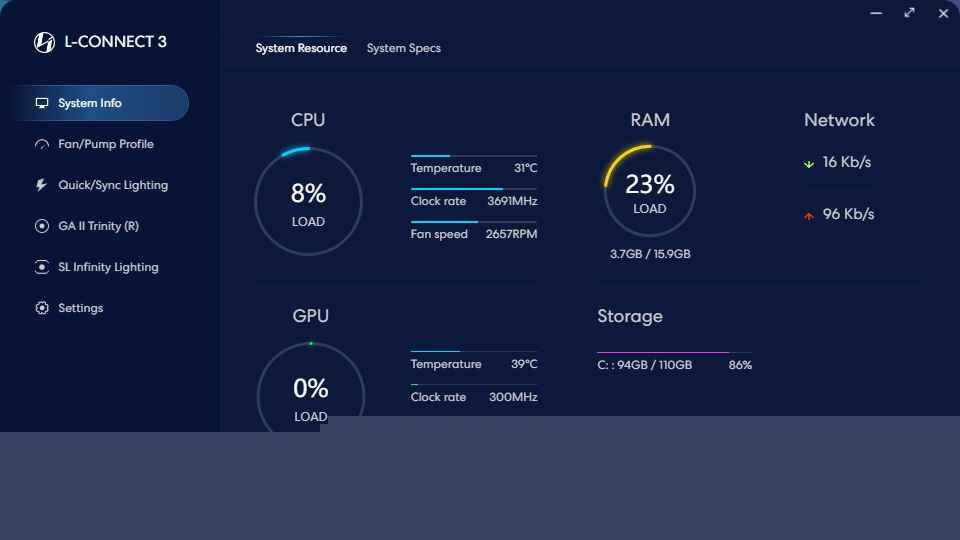The width and height of the screenshot is (960, 540).
Task: Click the GA II Trinity (R) device icon
Action: (x=42, y=226)
